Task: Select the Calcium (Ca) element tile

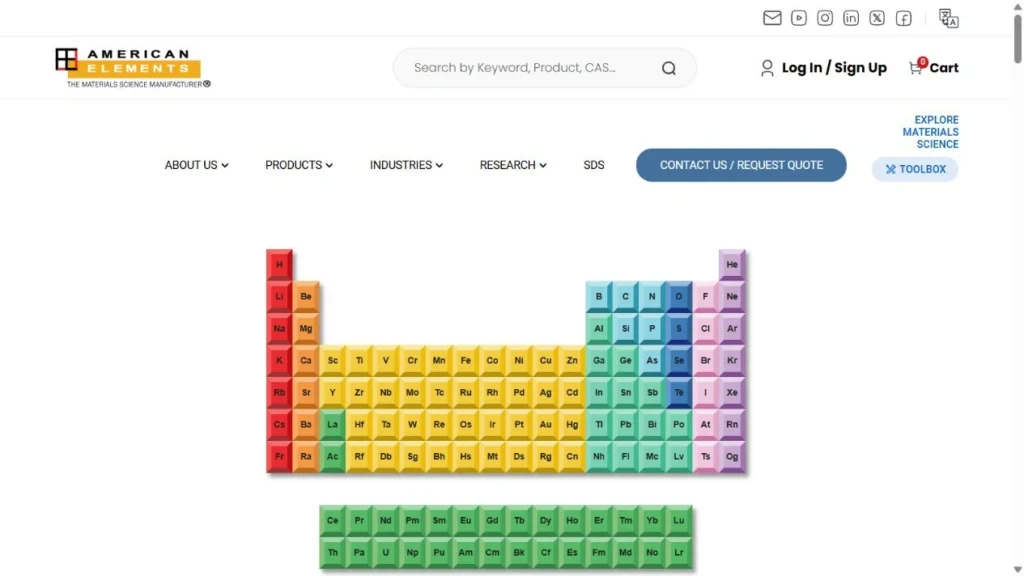Action: [x=306, y=360]
